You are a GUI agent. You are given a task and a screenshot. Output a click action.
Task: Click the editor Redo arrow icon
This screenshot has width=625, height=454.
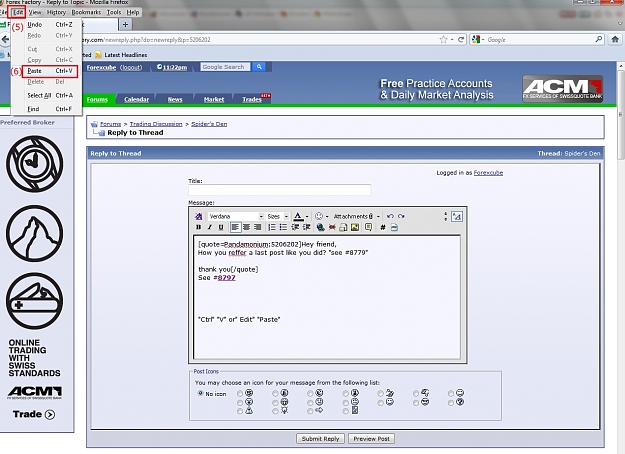(401, 216)
